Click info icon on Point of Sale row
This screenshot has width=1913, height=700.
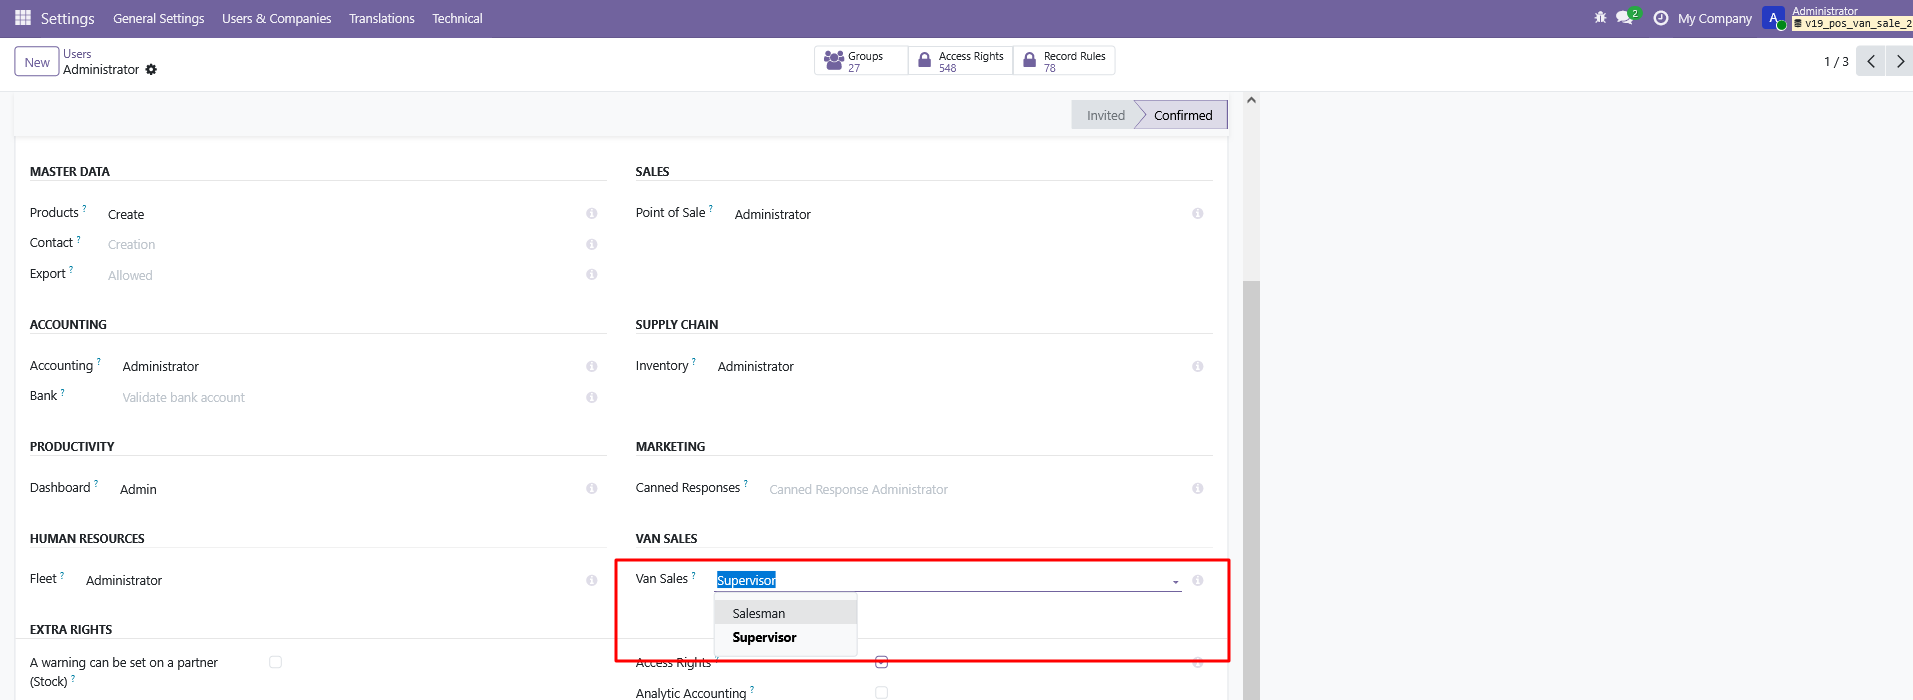tap(1197, 214)
